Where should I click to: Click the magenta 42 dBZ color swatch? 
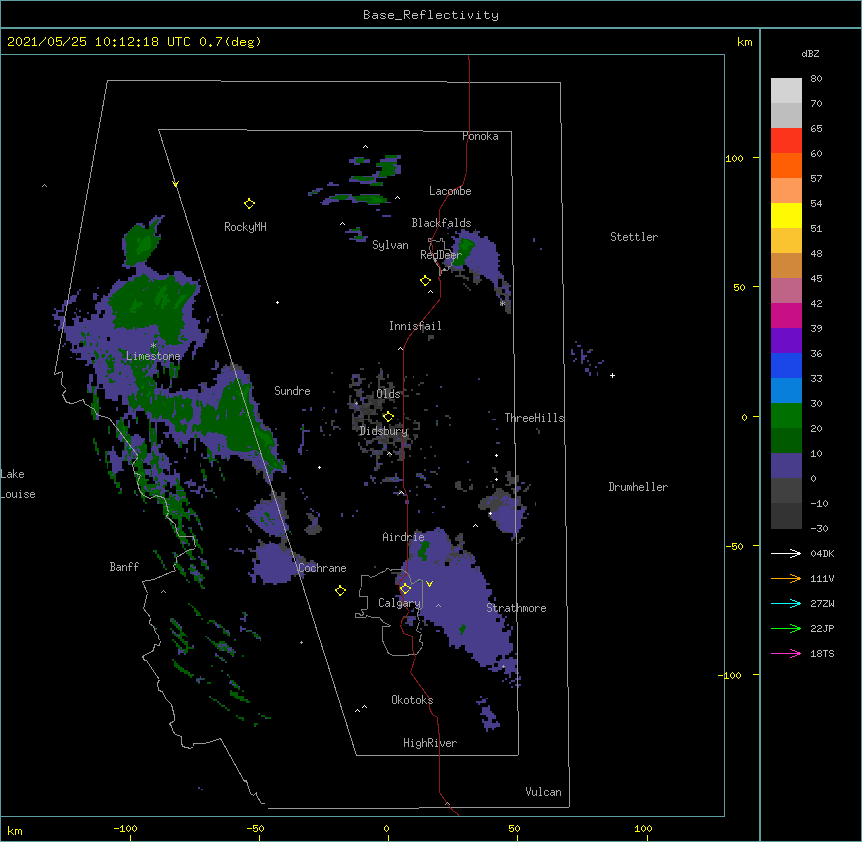(786, 315)
